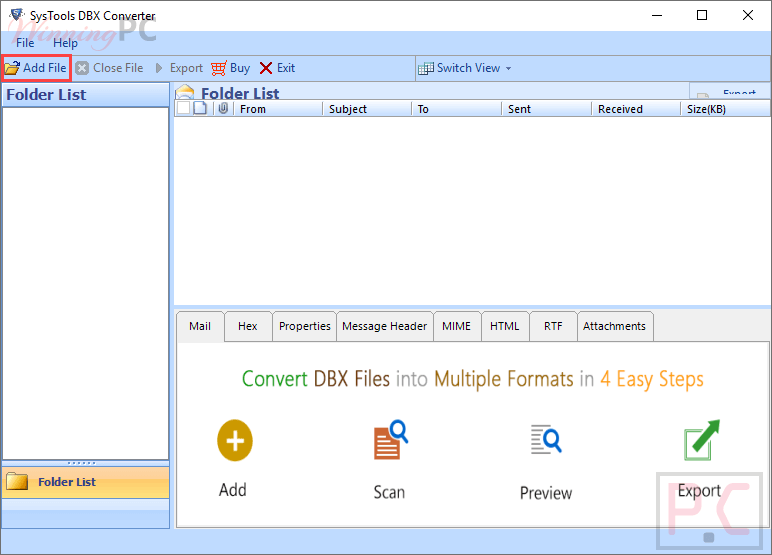Click the Export arrow icon in toolbar
The width and height of the screenshot is (772, 555).
click(x=159, y=68)
